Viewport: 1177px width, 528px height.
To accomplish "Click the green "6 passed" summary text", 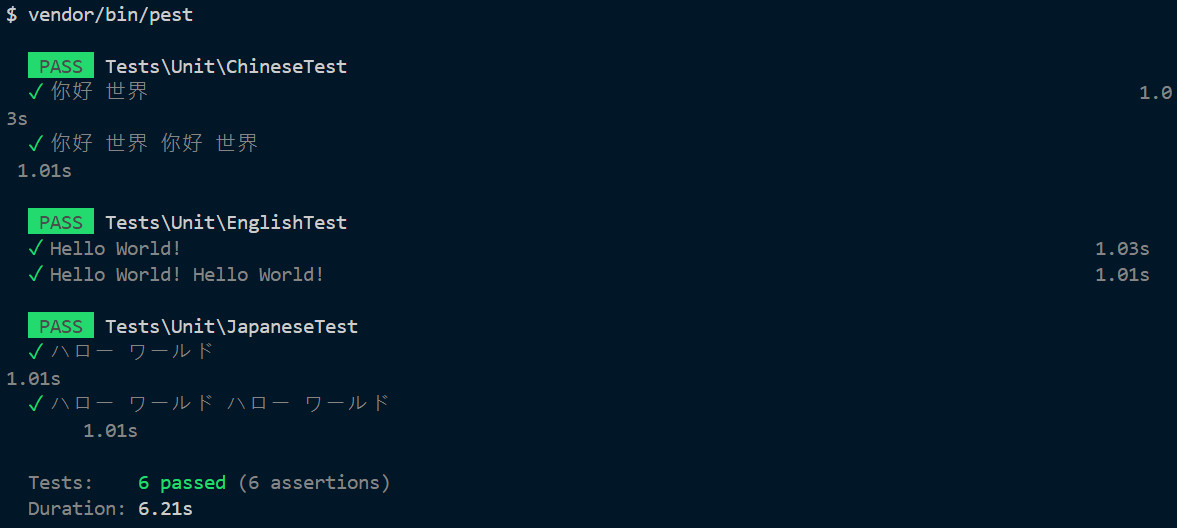I will (x=181, y=483).
